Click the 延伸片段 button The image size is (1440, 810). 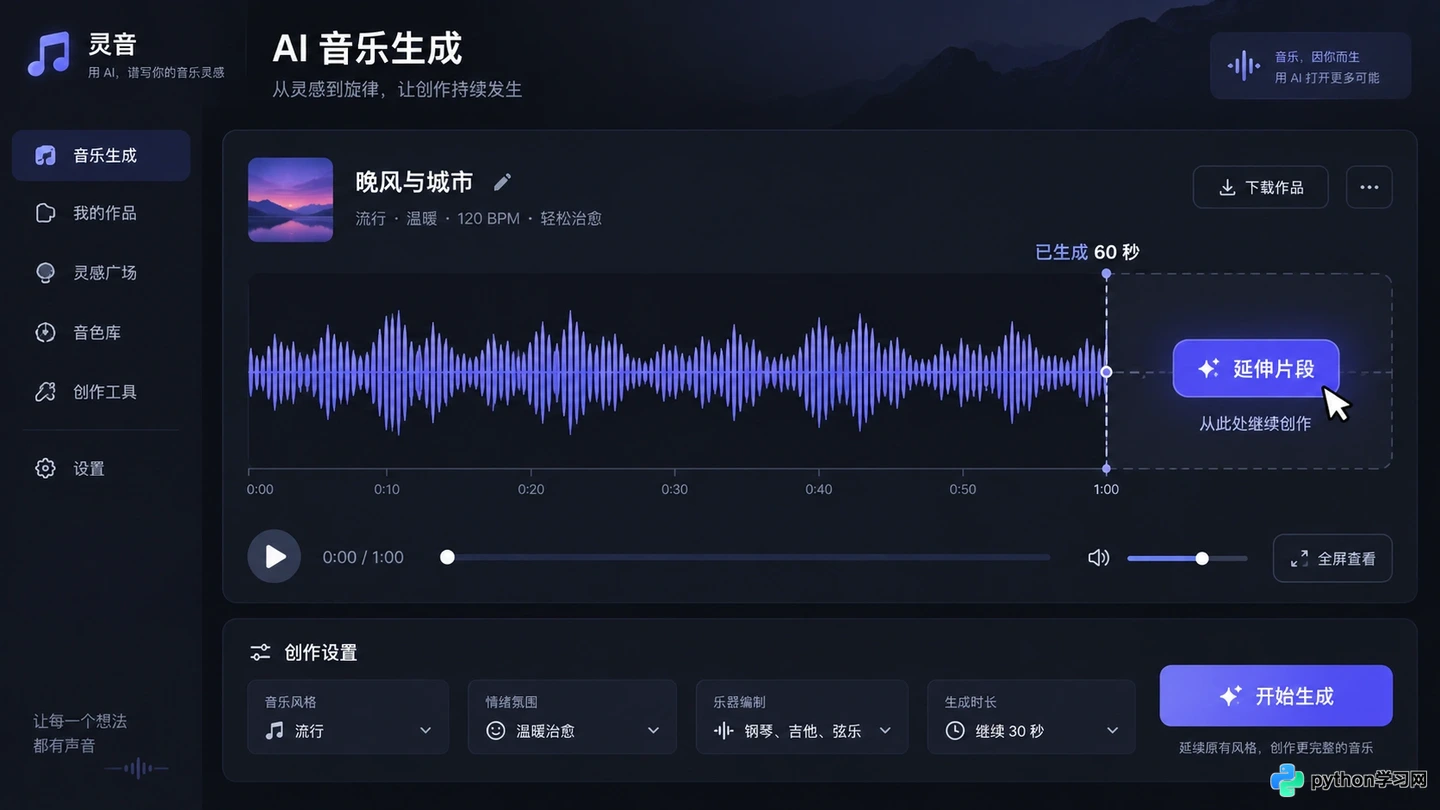click(x=1256, y=368)
